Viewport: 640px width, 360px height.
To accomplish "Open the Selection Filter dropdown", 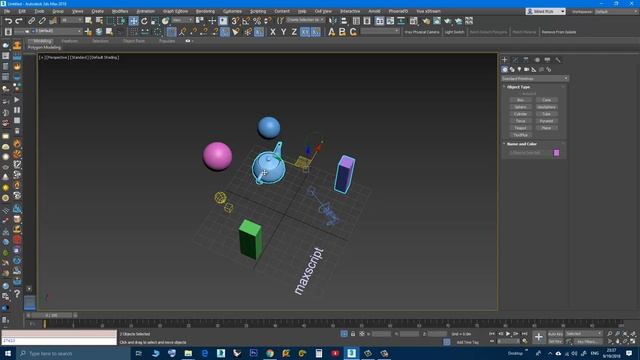I will [72, 20].
